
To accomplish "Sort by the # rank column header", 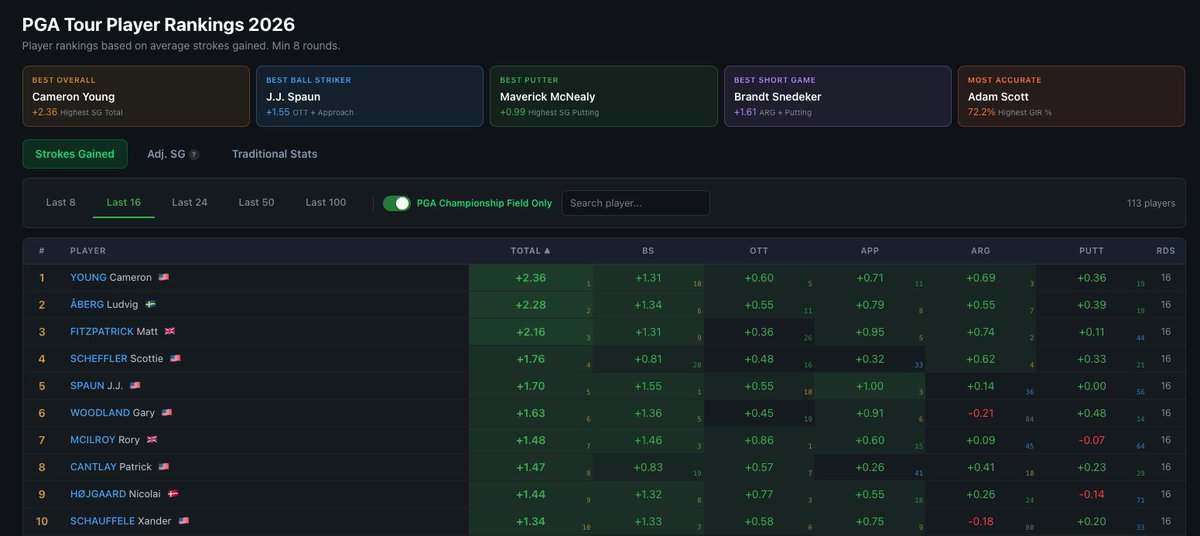I will [42, 251].
